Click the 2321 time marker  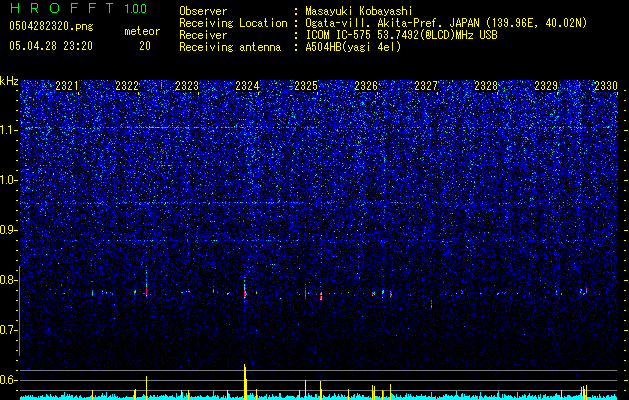coord(67,86)
